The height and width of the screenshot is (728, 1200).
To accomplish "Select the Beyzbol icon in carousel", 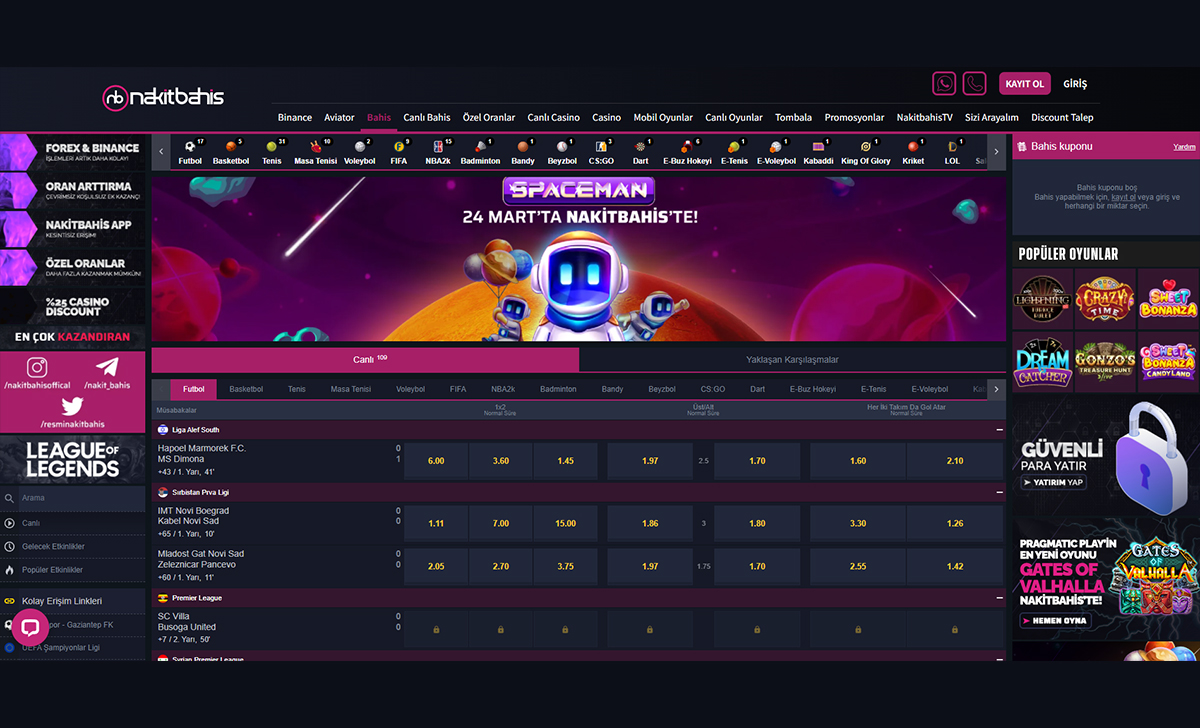I will pos(562,152).
